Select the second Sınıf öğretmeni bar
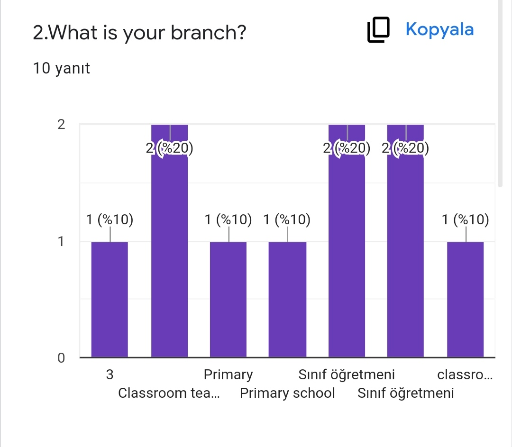 point(405,241)
